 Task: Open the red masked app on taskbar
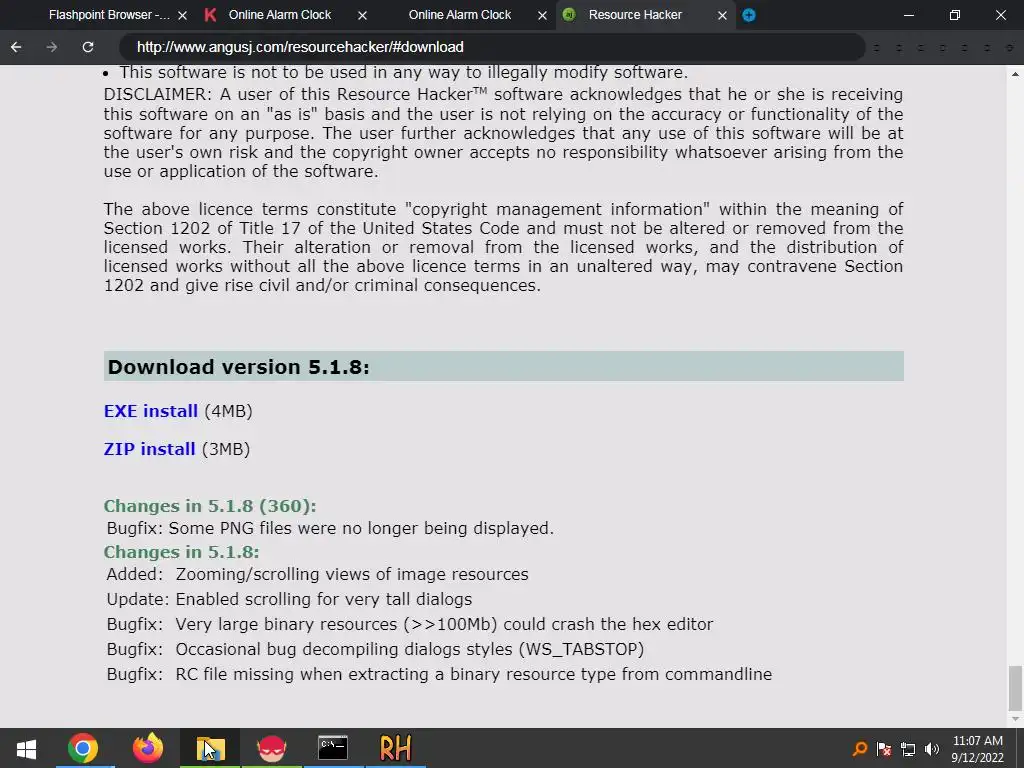272,748
